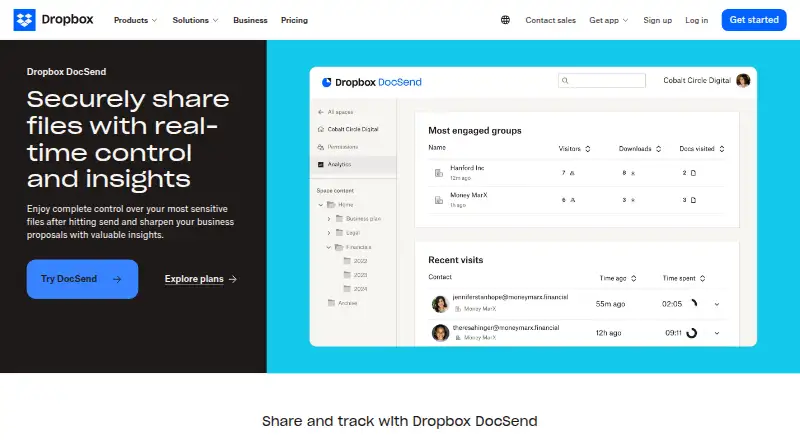Click theresahinger's contact avatar
The width and height of the screenshot is (800, 440).
click(440, 332)
